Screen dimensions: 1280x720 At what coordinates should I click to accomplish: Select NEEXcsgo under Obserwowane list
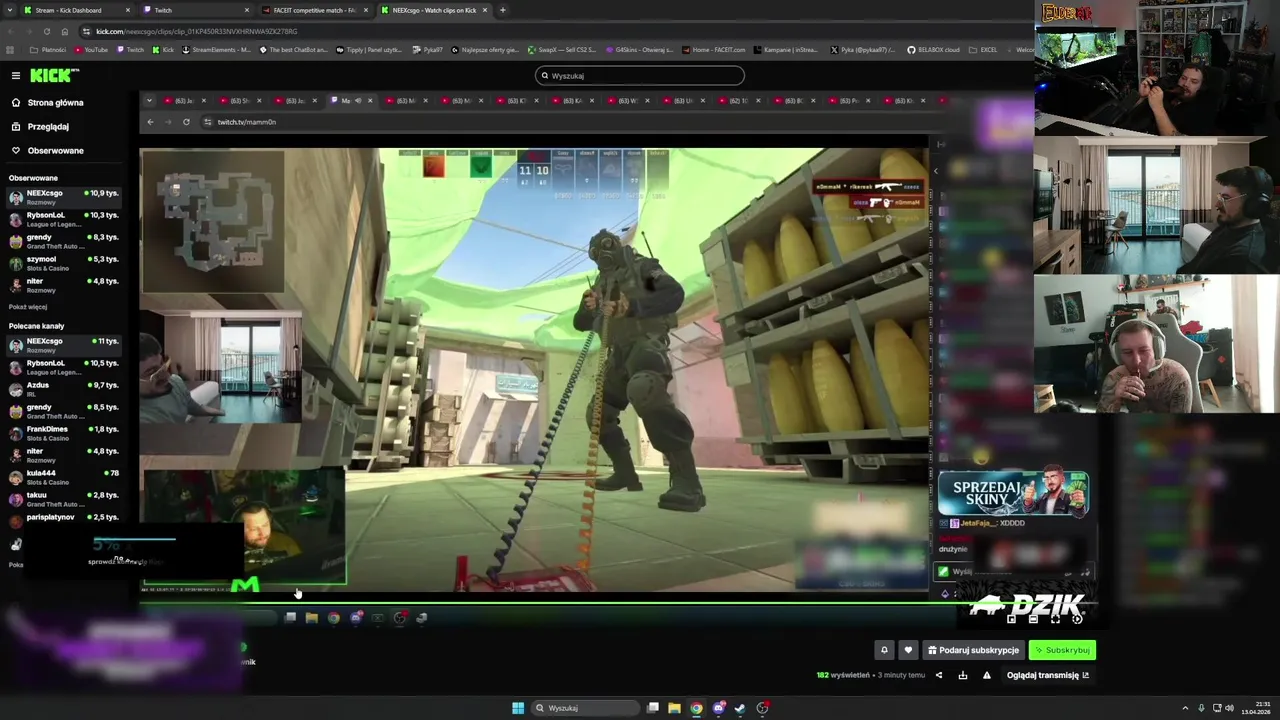(64, 197)
